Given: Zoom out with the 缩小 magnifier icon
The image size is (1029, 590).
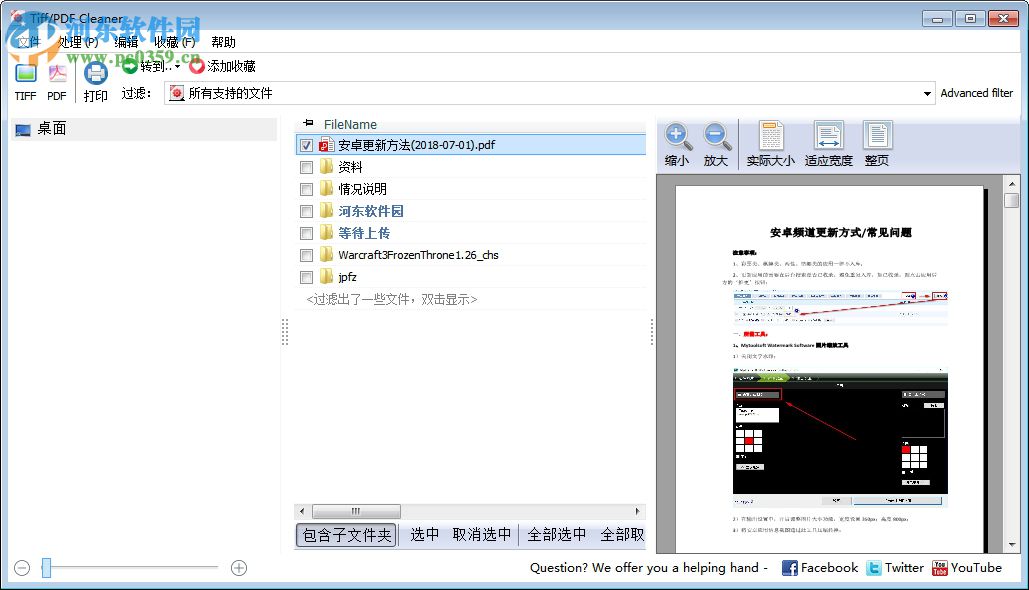Looking at the screenshot, I should tap(677, 136).
